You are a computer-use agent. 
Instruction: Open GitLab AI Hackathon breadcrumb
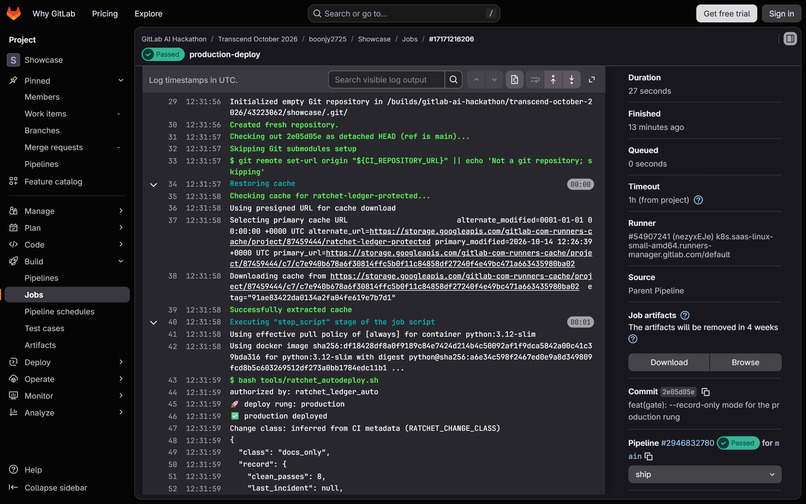[174, 39]
